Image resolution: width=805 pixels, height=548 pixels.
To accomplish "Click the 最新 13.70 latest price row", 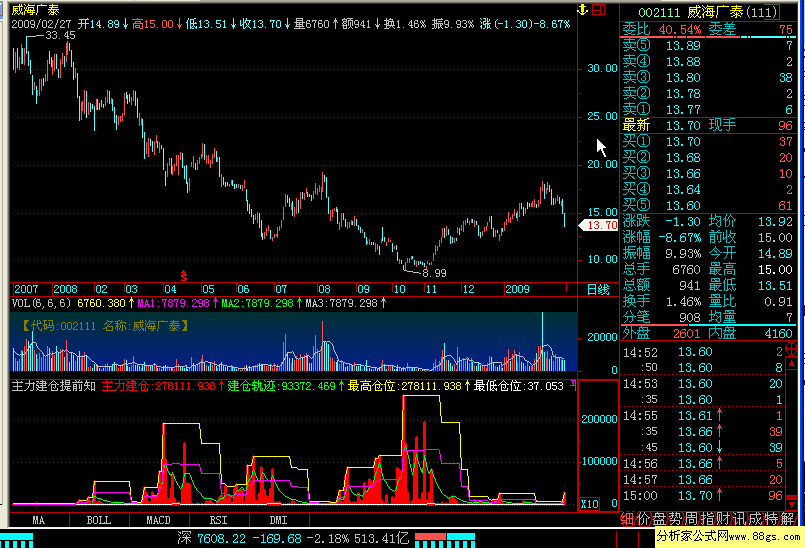I will tap(708, 125).
